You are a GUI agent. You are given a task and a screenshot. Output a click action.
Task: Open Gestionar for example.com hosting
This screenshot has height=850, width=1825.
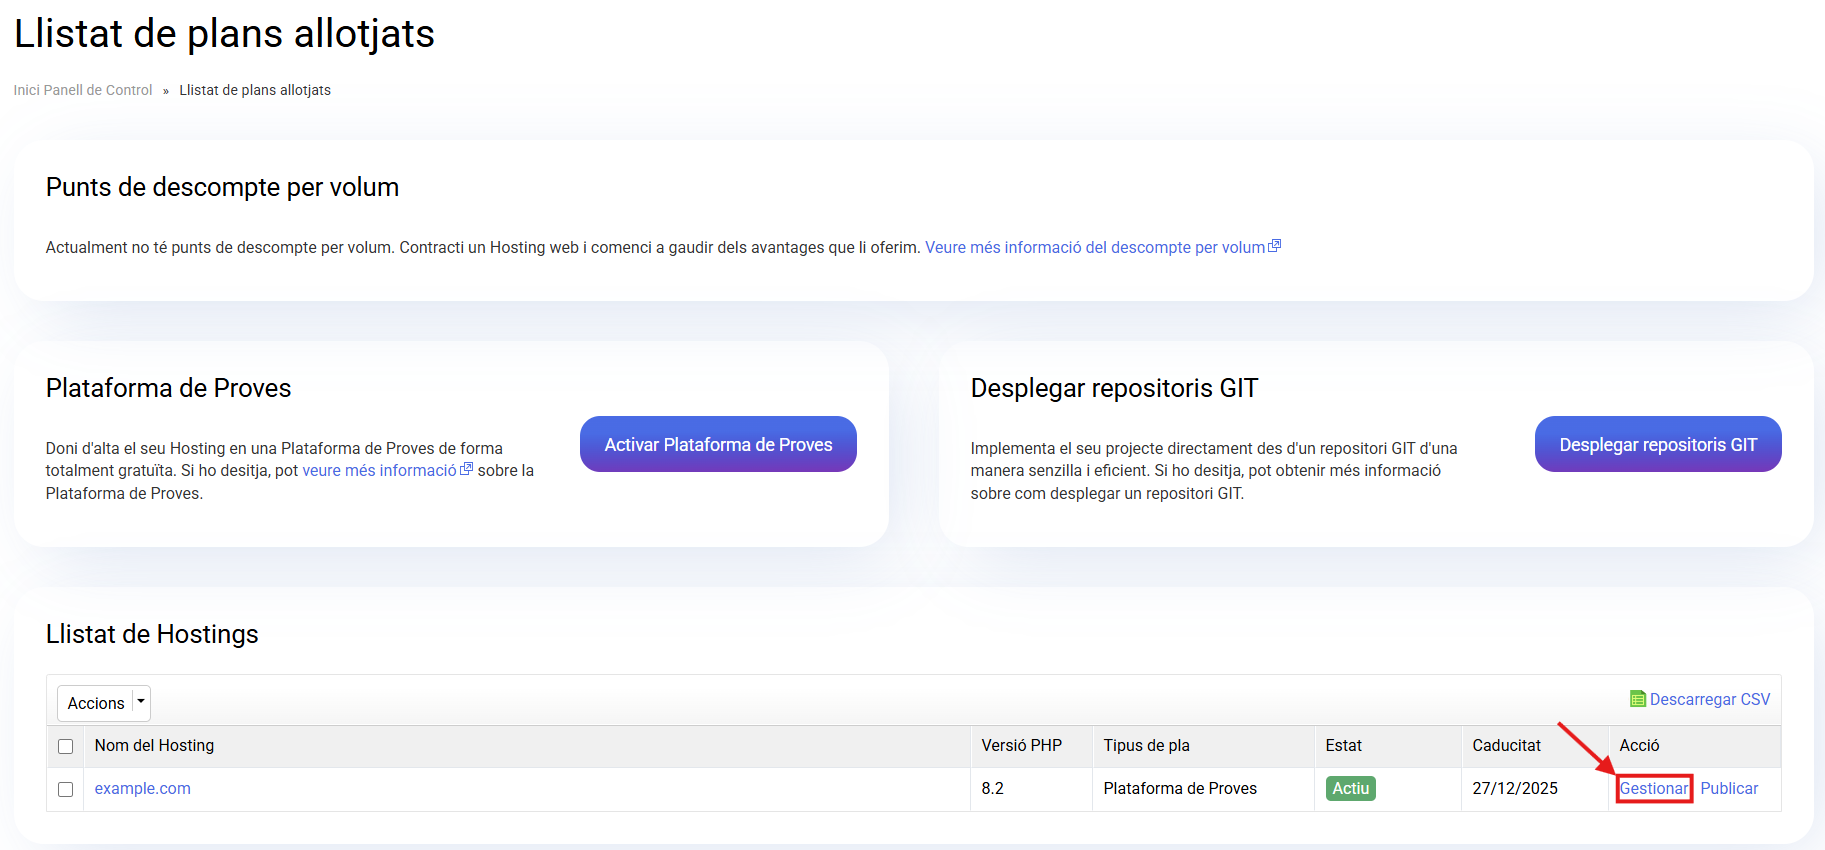point(1653,788)
